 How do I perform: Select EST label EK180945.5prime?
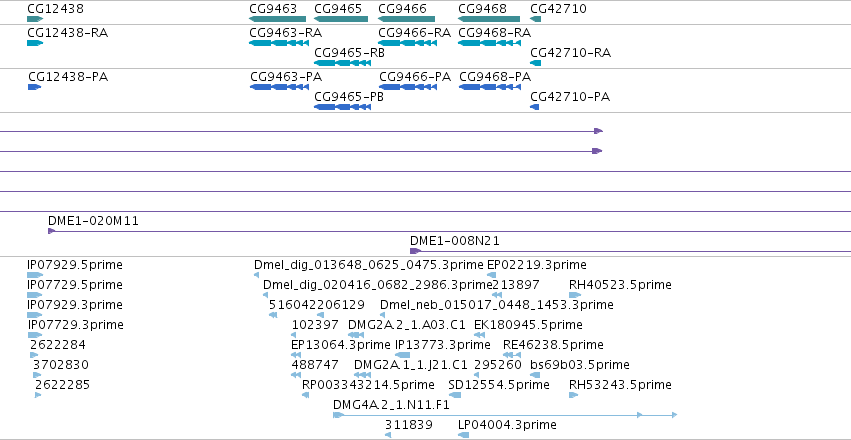(x=529, y=325)
